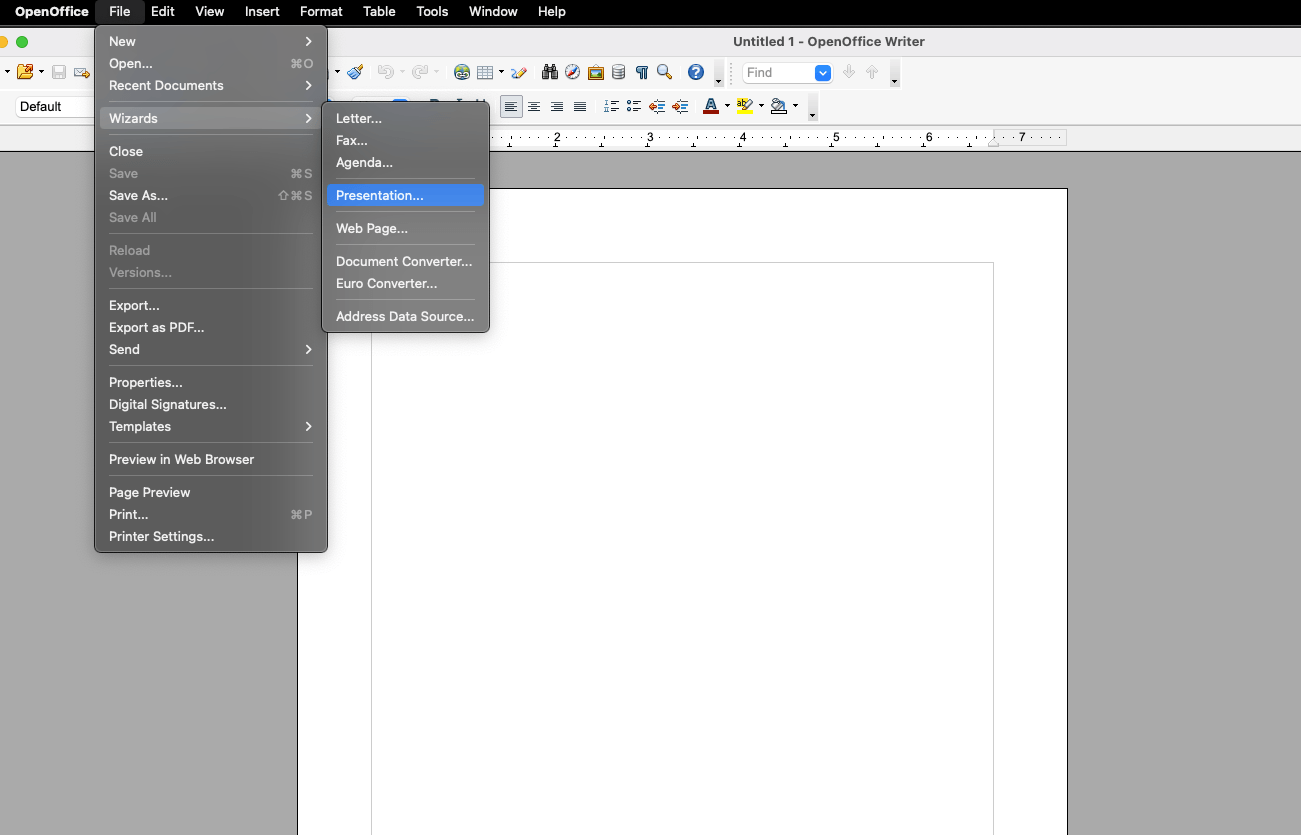The height and width of the screenshot is (835, 1301).
Task: Click the Find Previous up arrow
Action: point(872,72)
